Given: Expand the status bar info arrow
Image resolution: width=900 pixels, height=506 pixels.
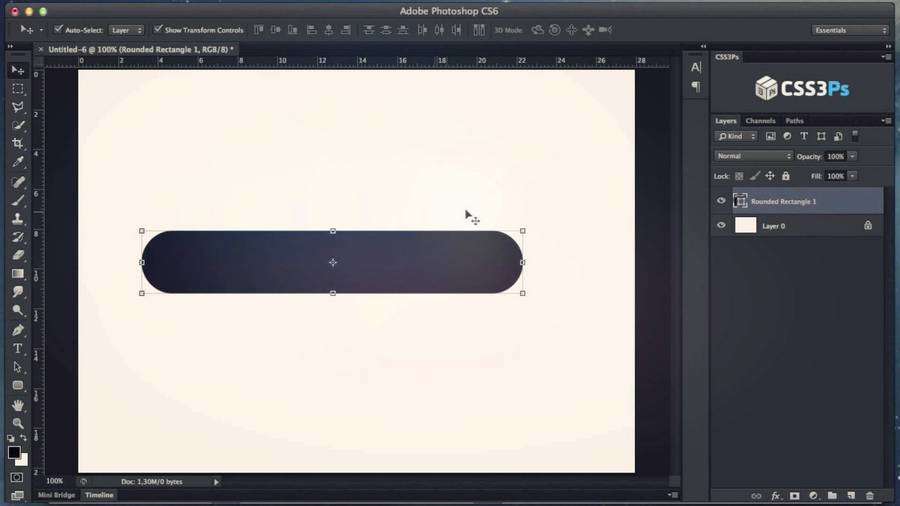Looking at the screenshot, I should (216, 482).
